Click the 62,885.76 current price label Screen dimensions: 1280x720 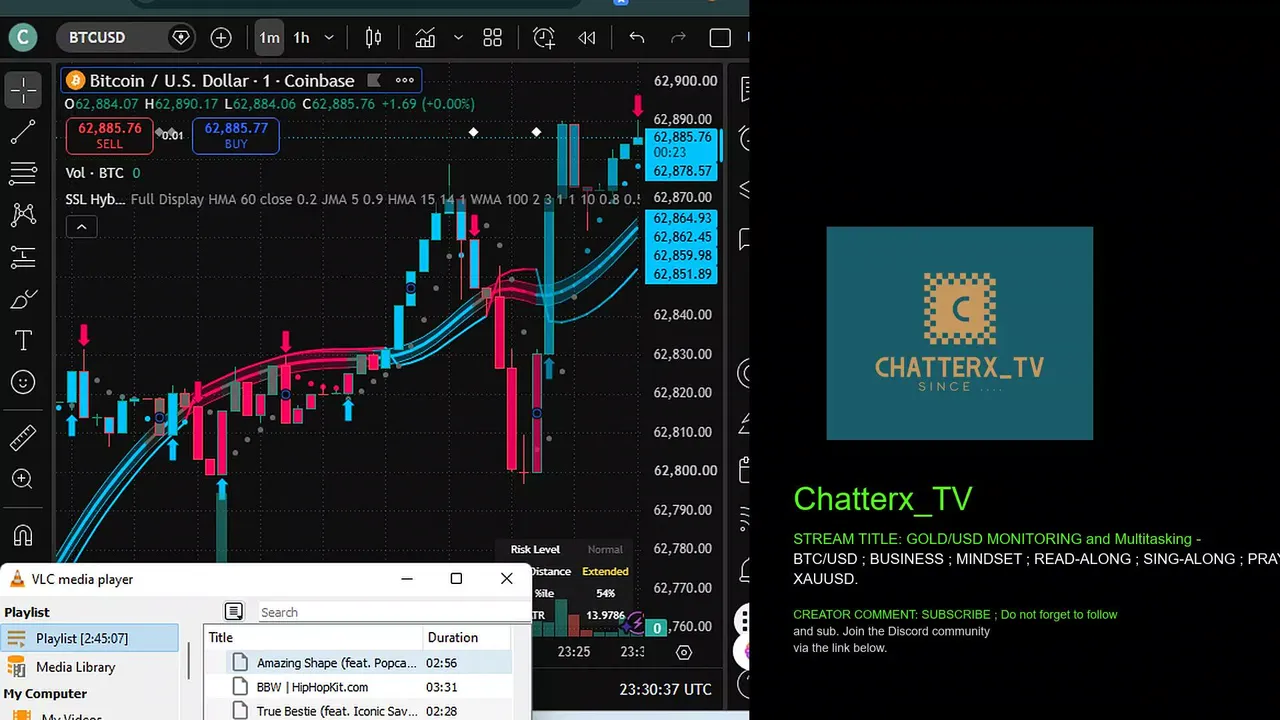point(682,137)
